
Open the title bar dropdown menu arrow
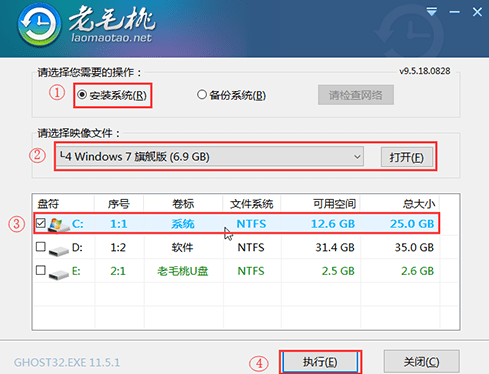coord(432,12)
